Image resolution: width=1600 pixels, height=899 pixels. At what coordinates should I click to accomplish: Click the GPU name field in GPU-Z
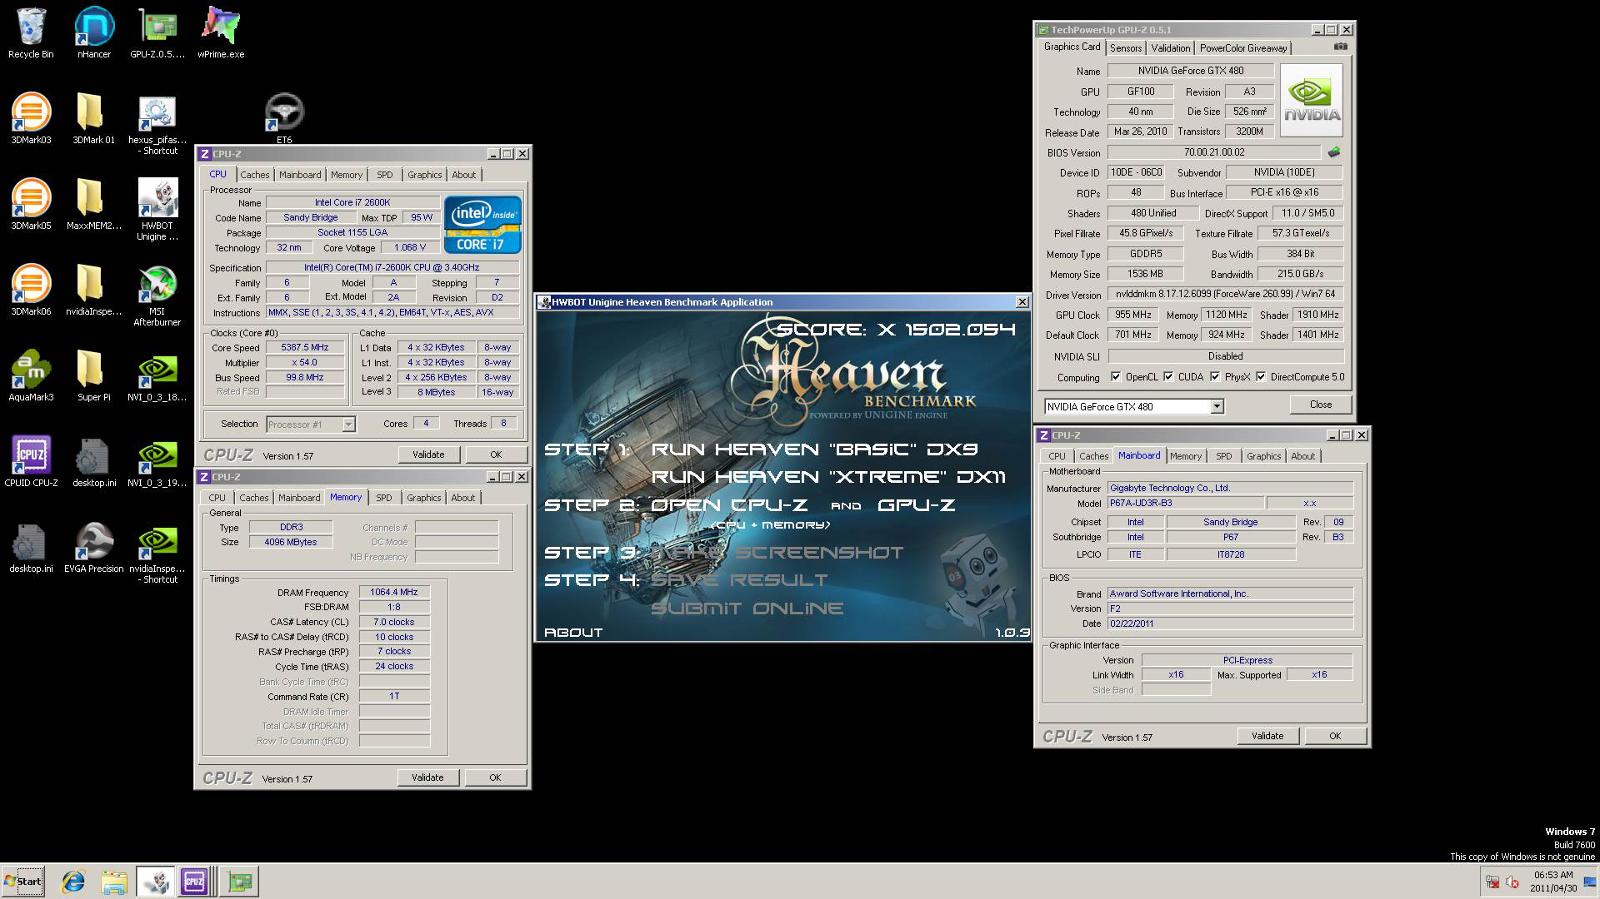click(x=1190, y=71)
